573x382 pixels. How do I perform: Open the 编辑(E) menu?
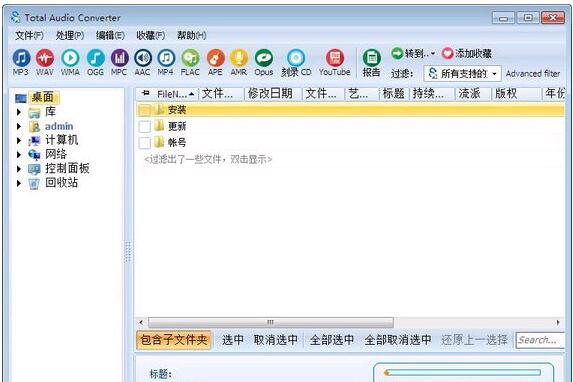(110, 35)
